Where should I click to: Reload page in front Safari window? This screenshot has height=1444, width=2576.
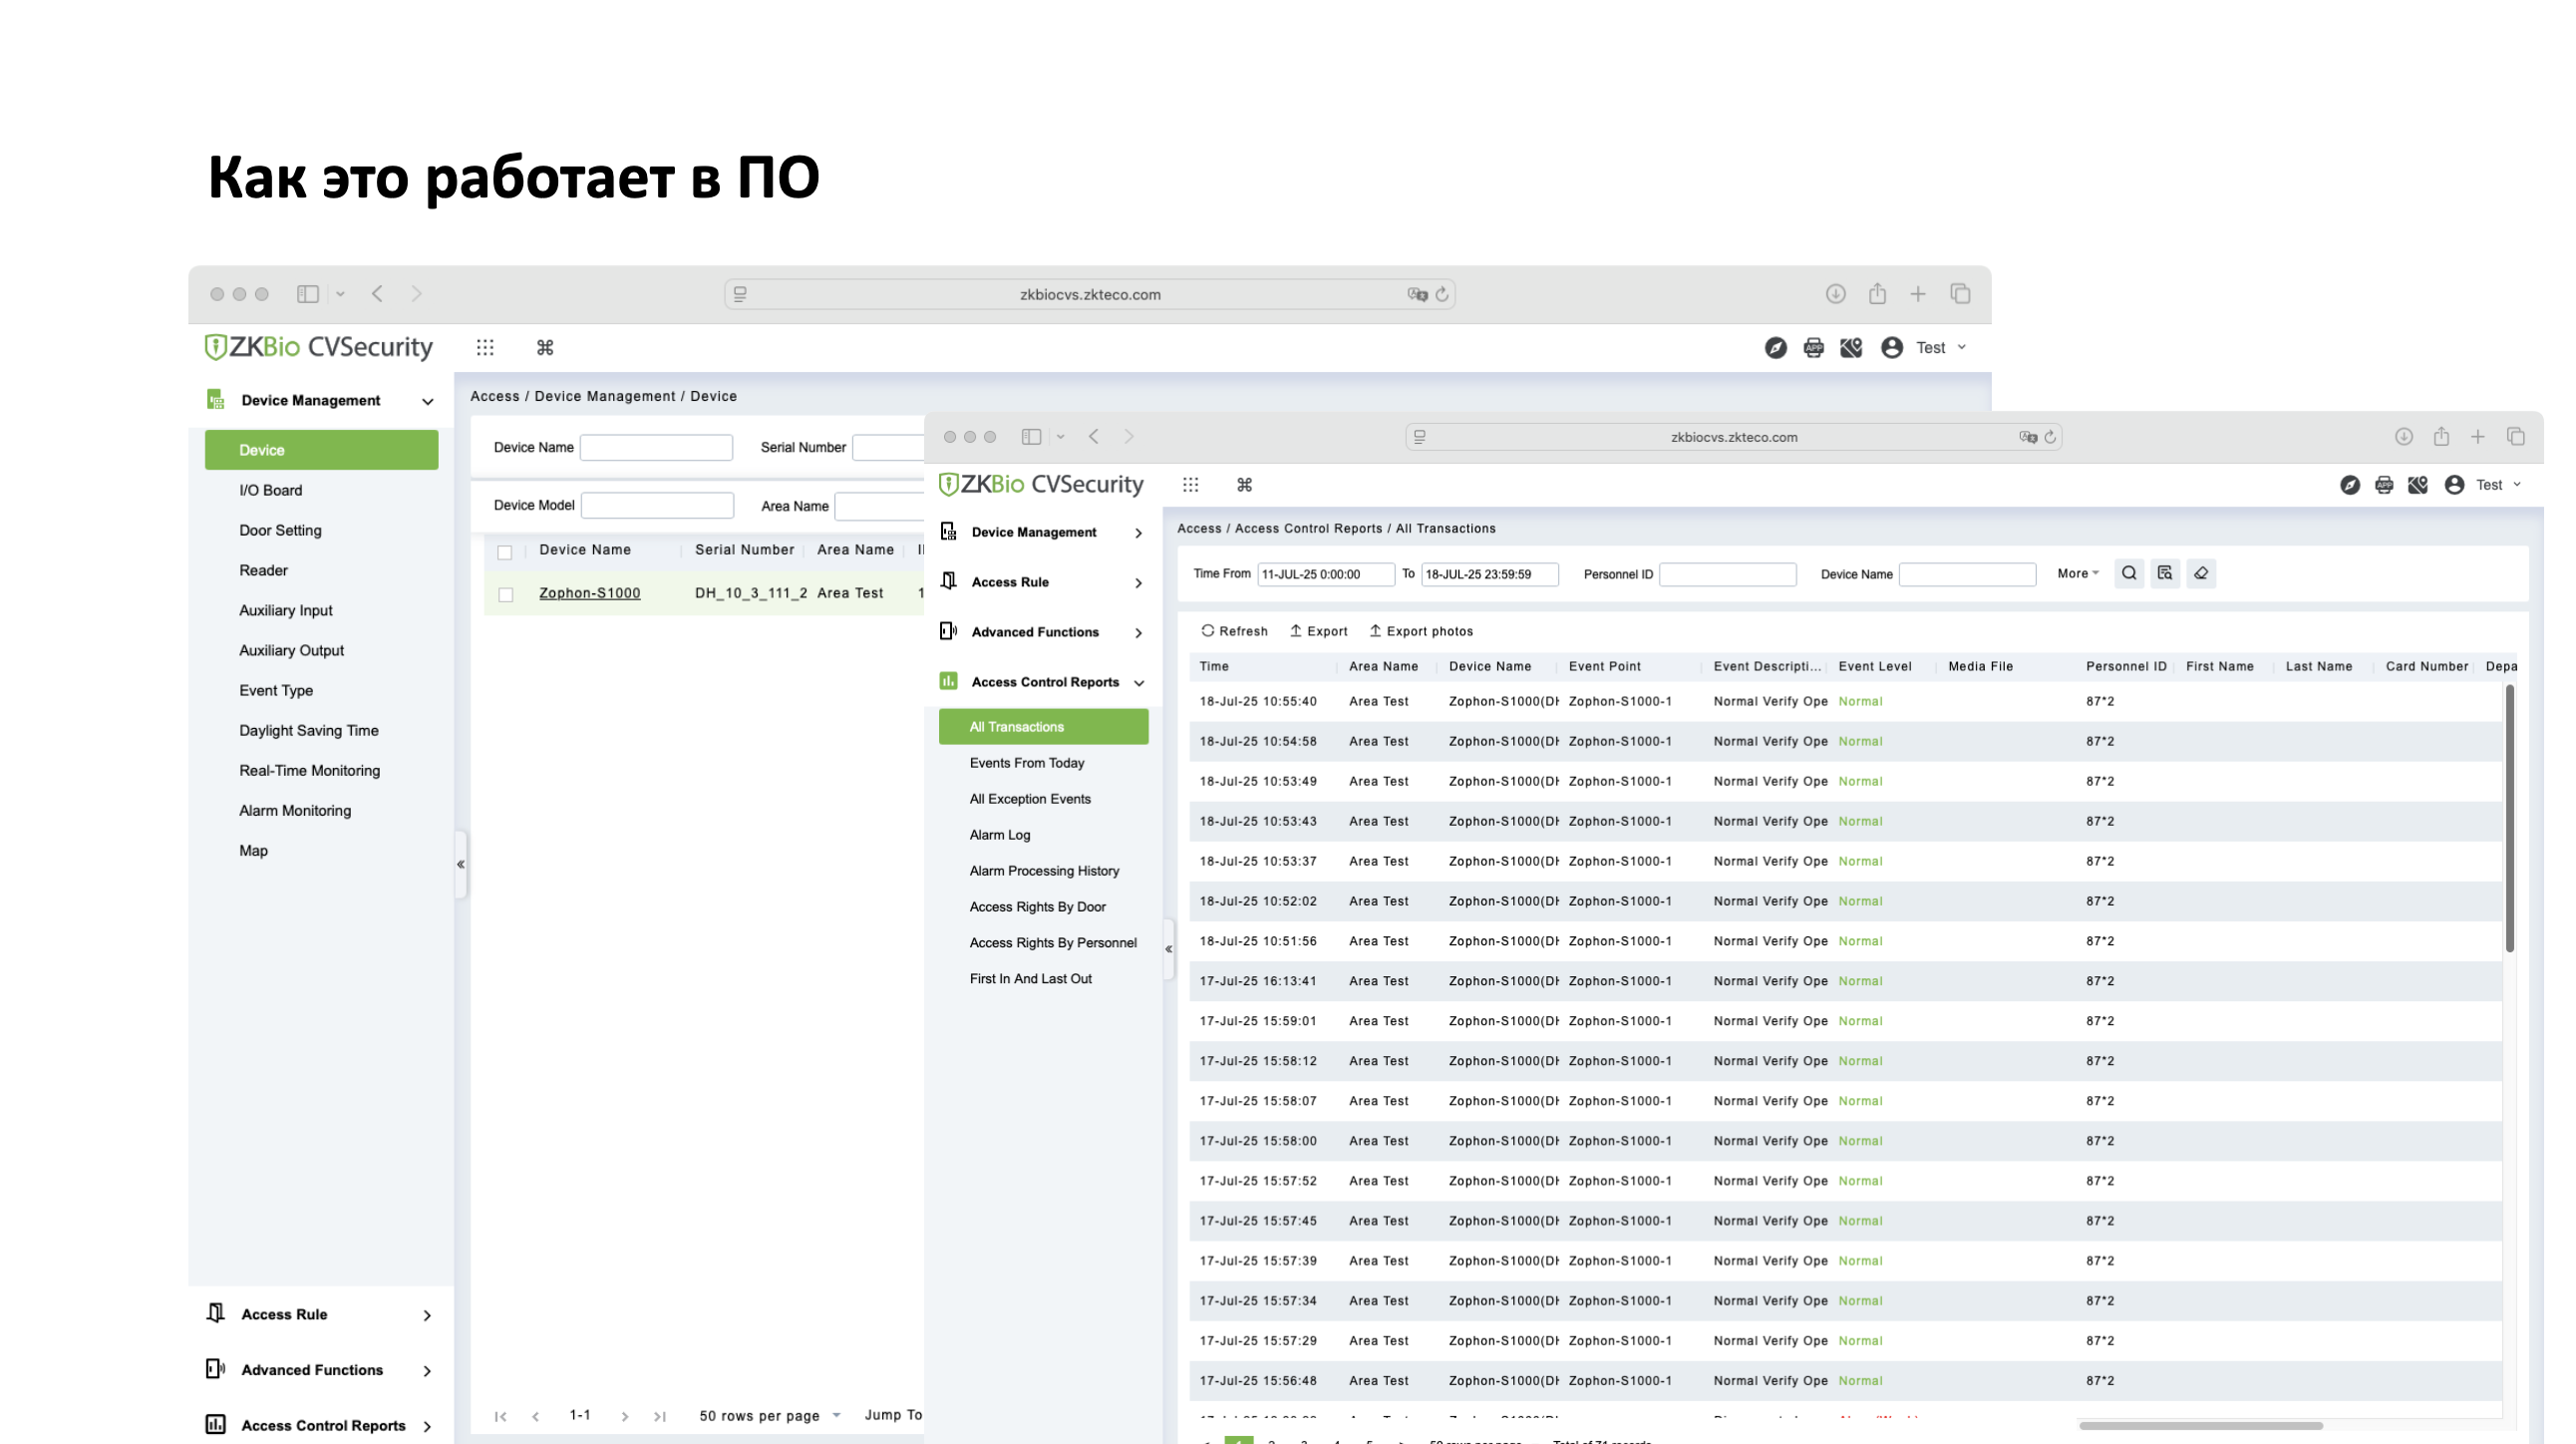(x=2050, y=437)
